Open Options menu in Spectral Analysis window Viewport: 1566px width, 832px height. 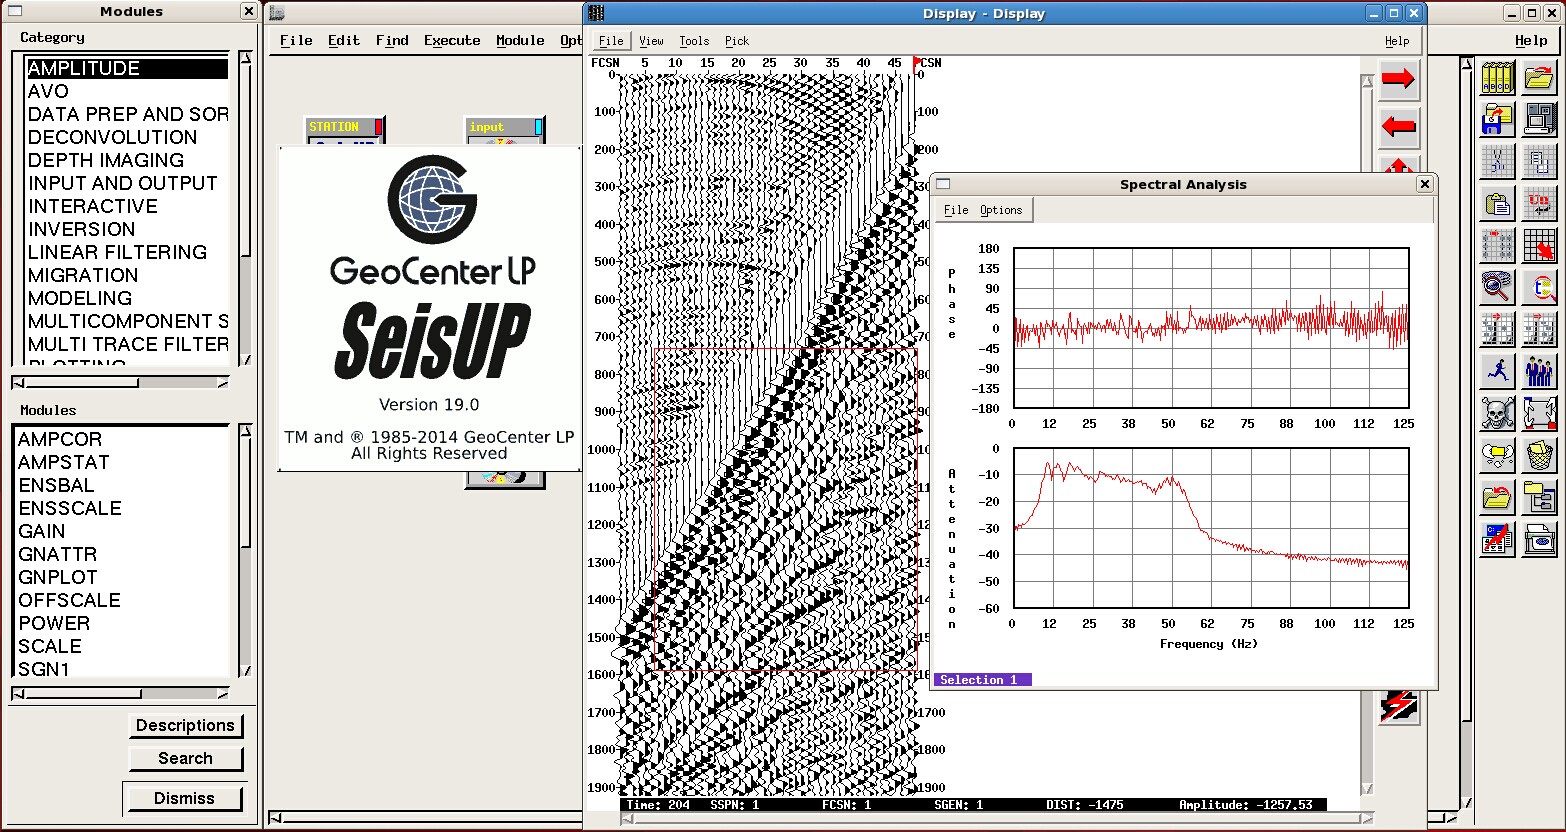click(x=1001, y=210)
